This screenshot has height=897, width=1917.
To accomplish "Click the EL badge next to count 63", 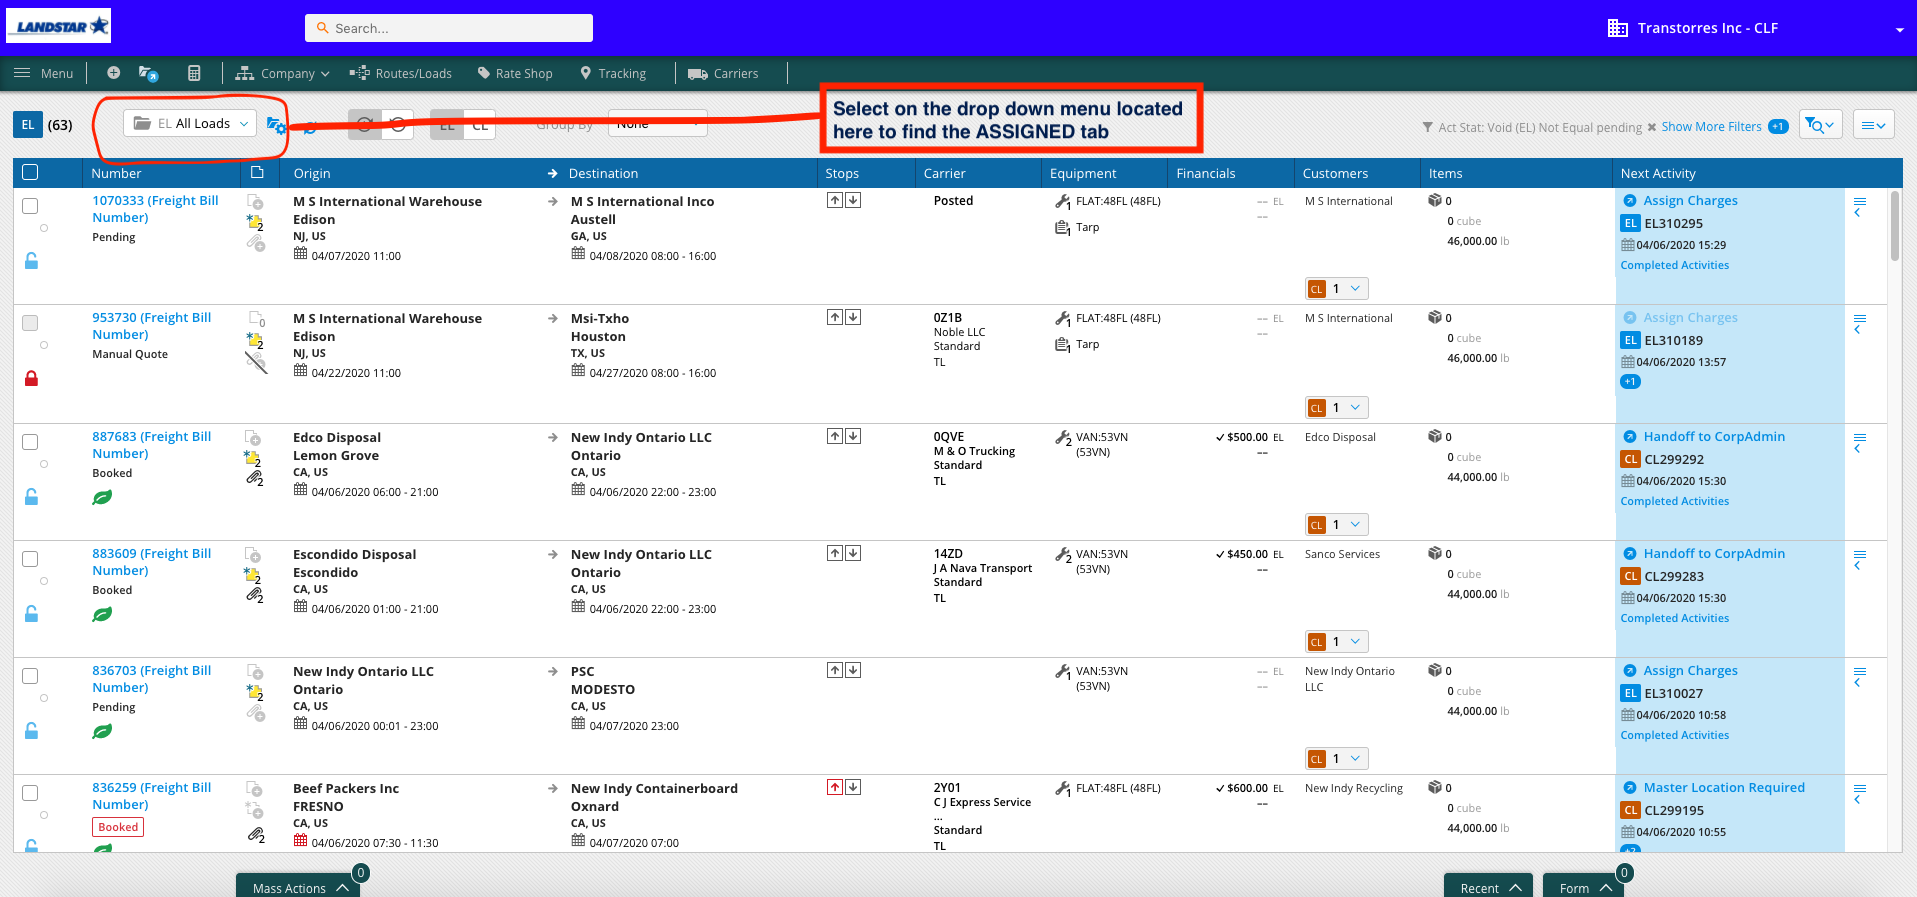I will pos(27,125).
